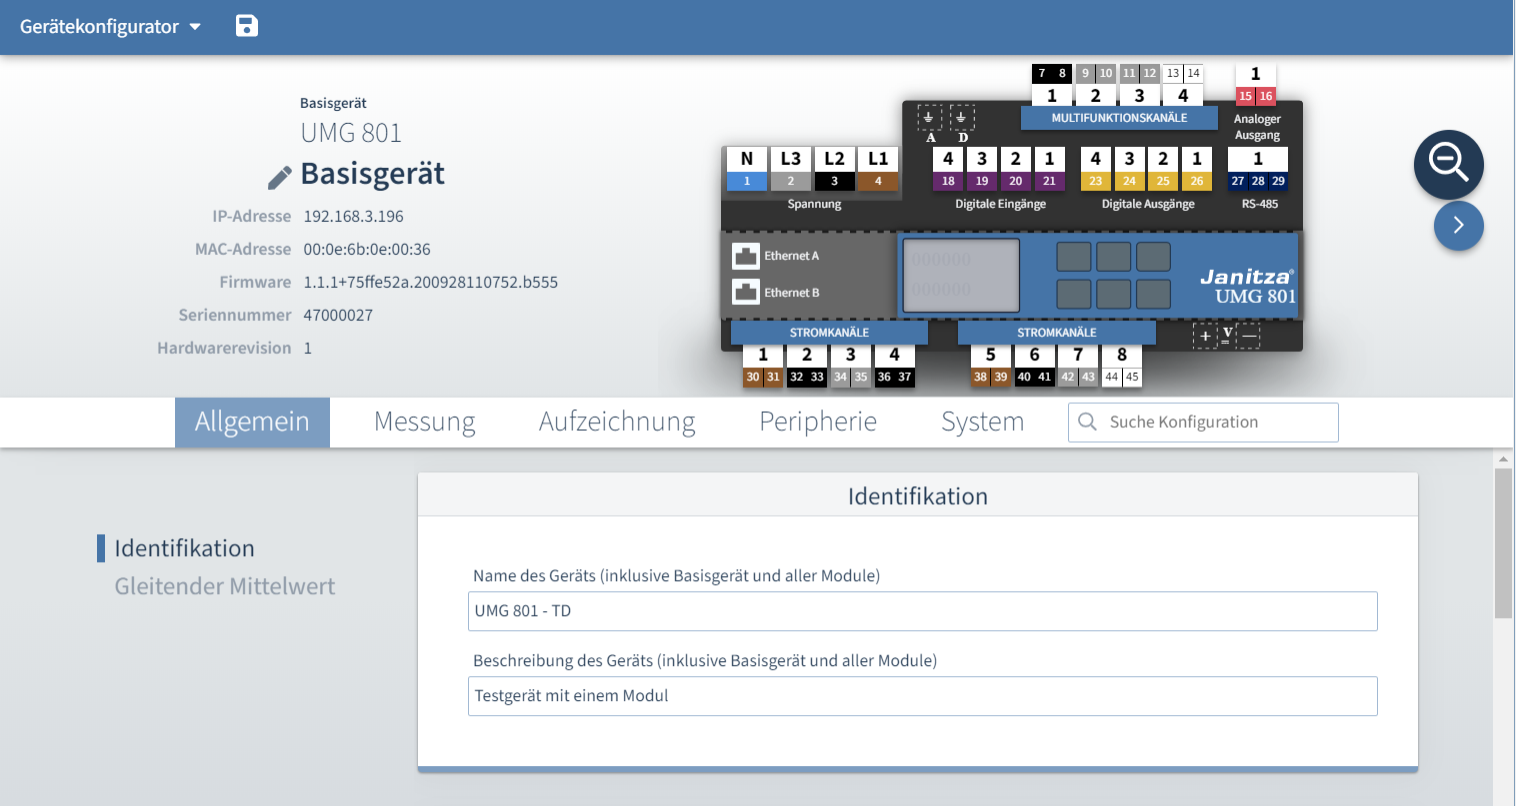Open the Peripherie tab
The width and height of the screenshot is (1516, 806).
click(x=818, y=421)
